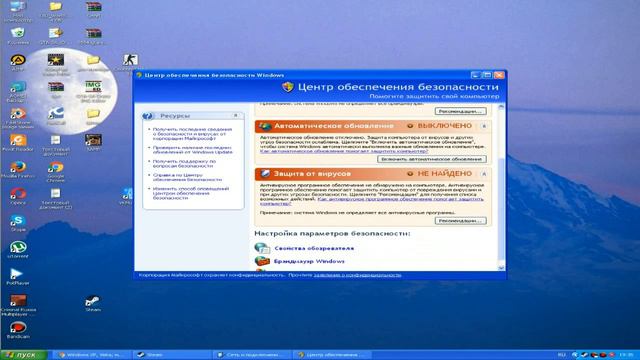Click the RU language indicator in tray

tap(562, 355)
